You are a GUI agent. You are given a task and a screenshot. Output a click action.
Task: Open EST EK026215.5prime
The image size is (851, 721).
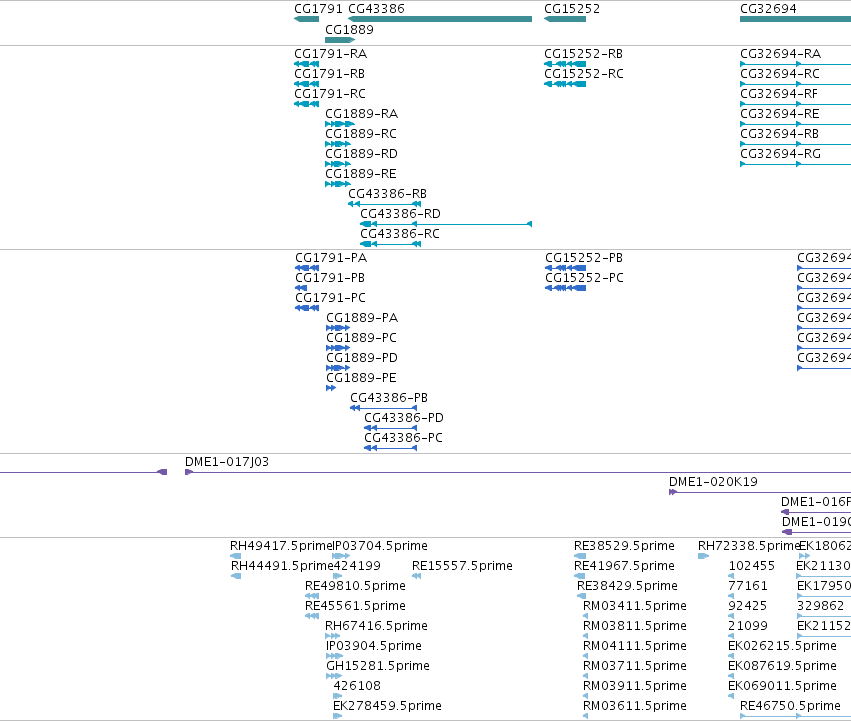[783, 647]
